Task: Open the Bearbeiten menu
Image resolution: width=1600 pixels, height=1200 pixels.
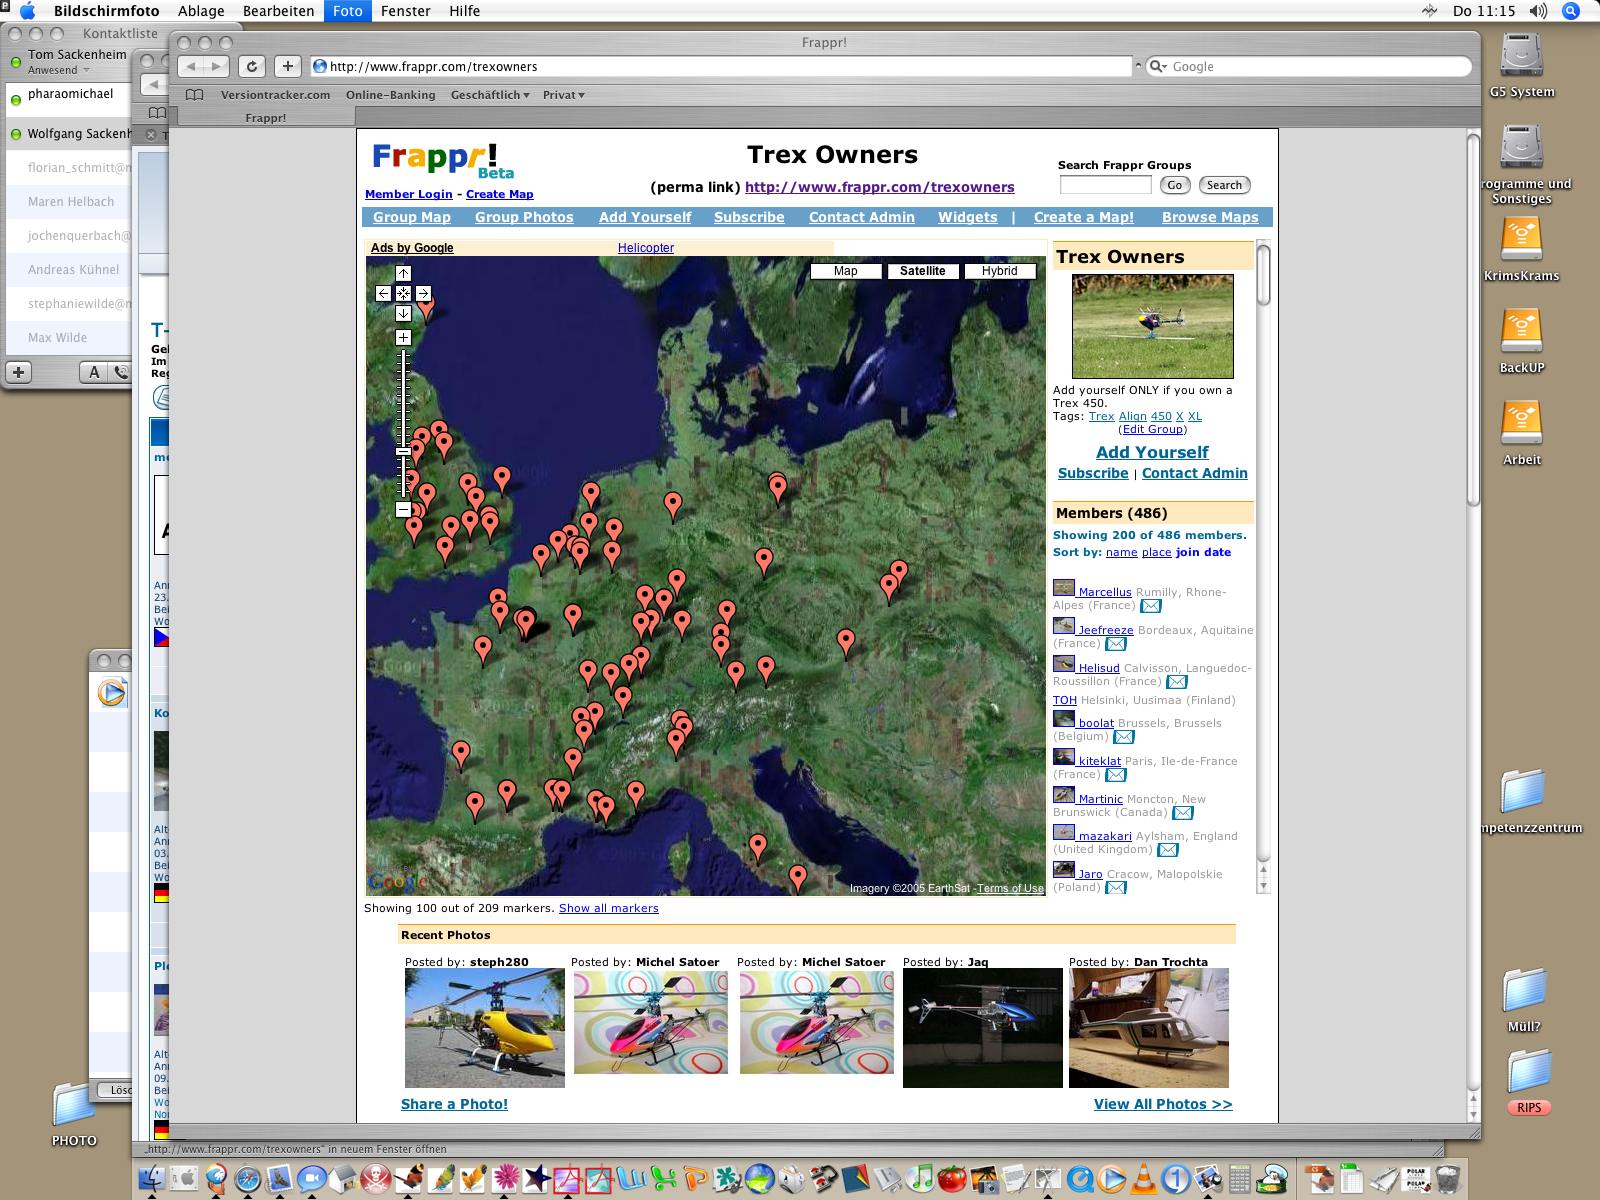Action: pos(278,11)
